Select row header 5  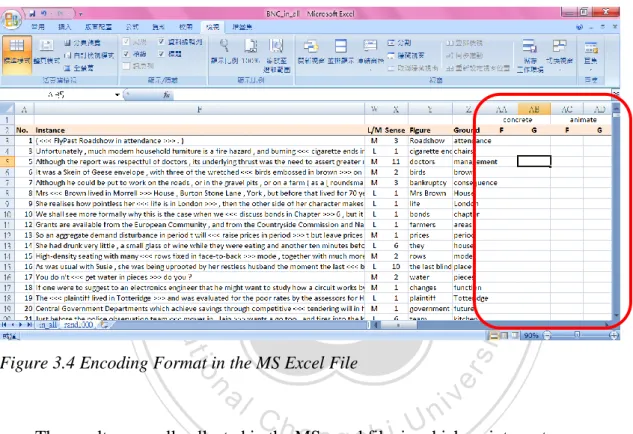click(x=7, y=161)
